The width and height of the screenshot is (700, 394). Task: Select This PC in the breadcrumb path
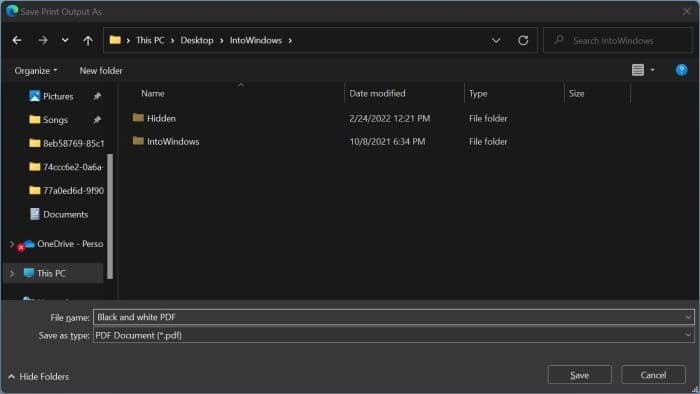(150, 40)
